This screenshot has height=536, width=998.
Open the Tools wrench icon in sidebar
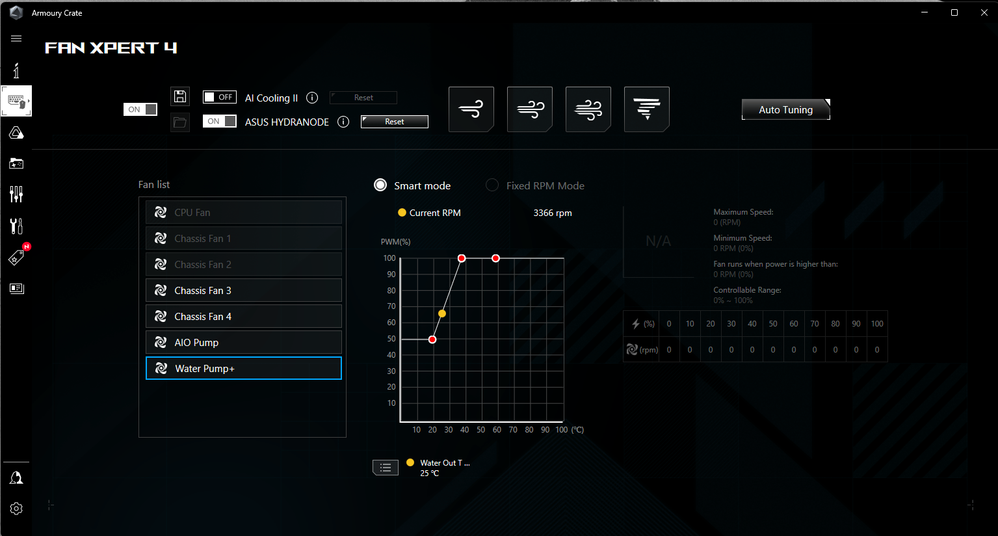point(16,225)
